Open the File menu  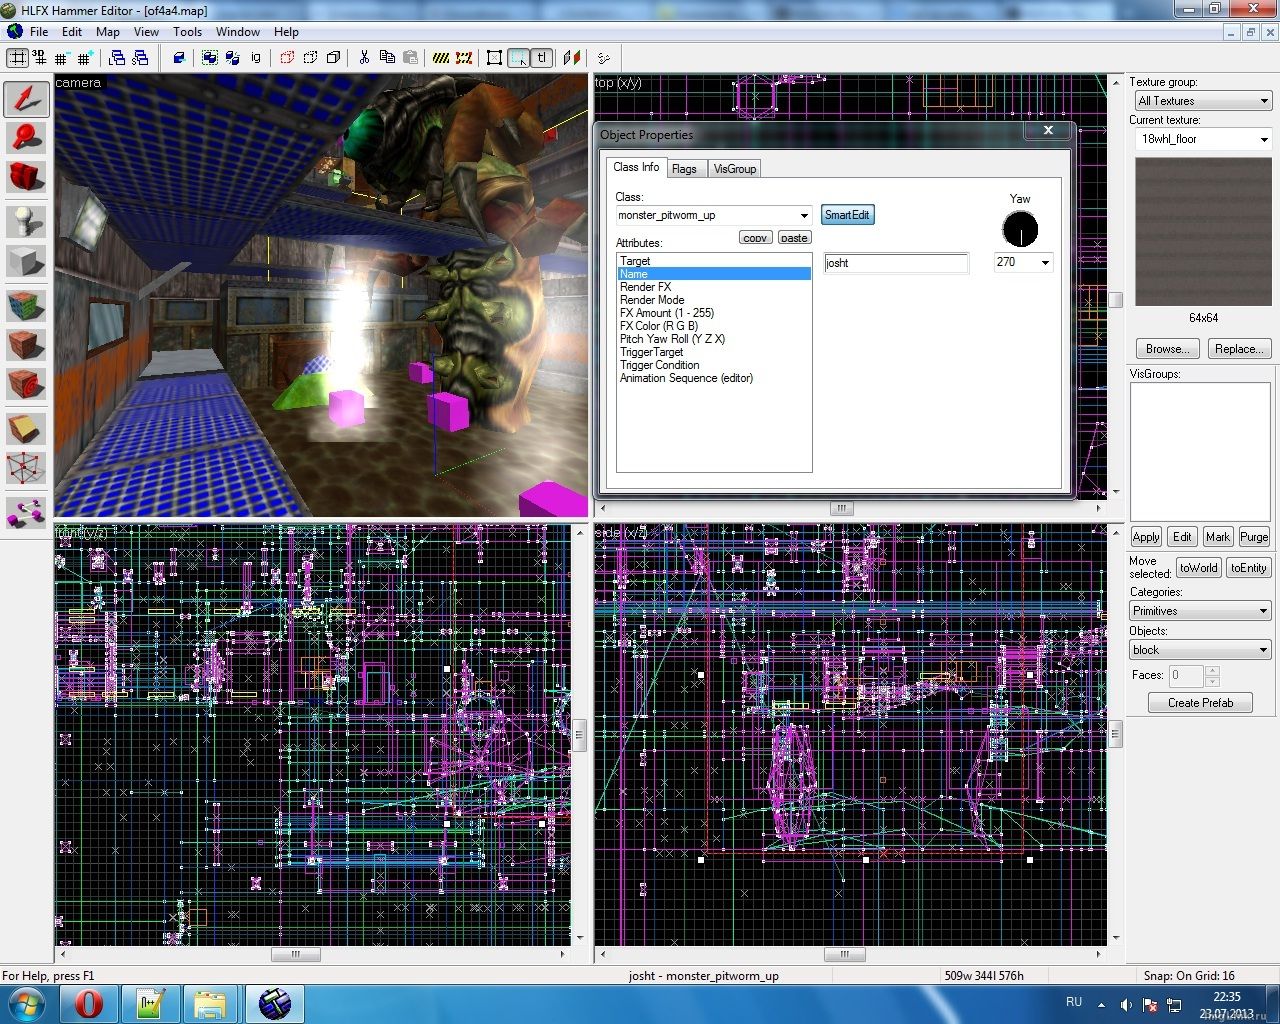tap(39, 31)
